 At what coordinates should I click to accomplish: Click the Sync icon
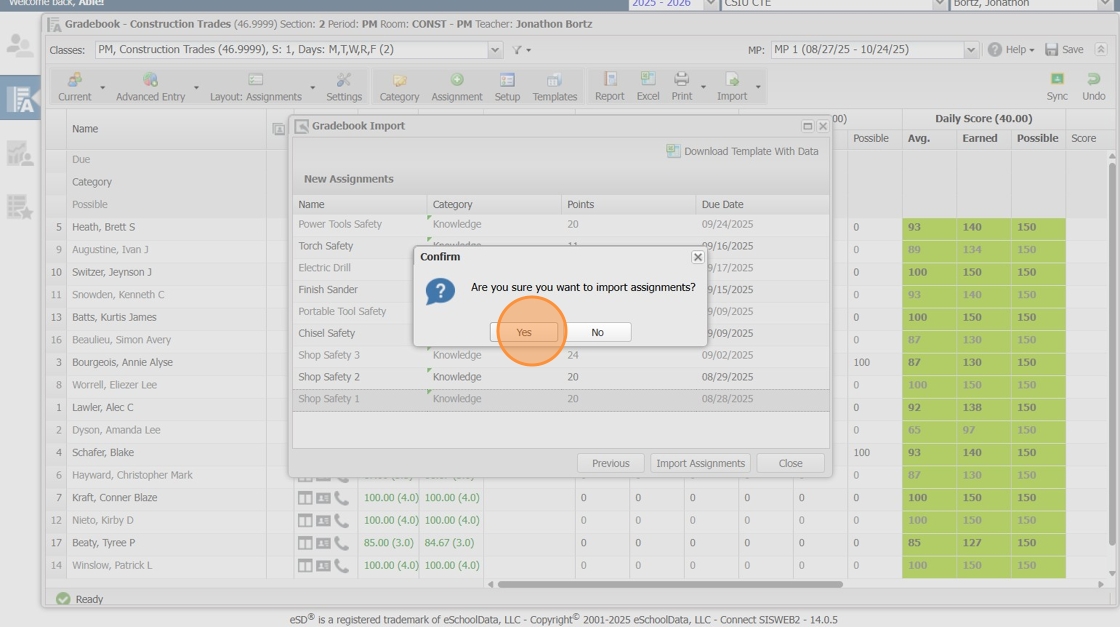tap(1057, 87)
